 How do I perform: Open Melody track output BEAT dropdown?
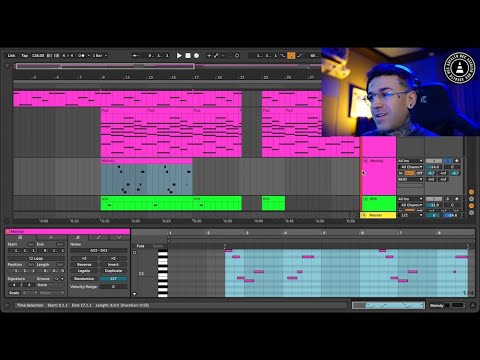click(410, 179)
